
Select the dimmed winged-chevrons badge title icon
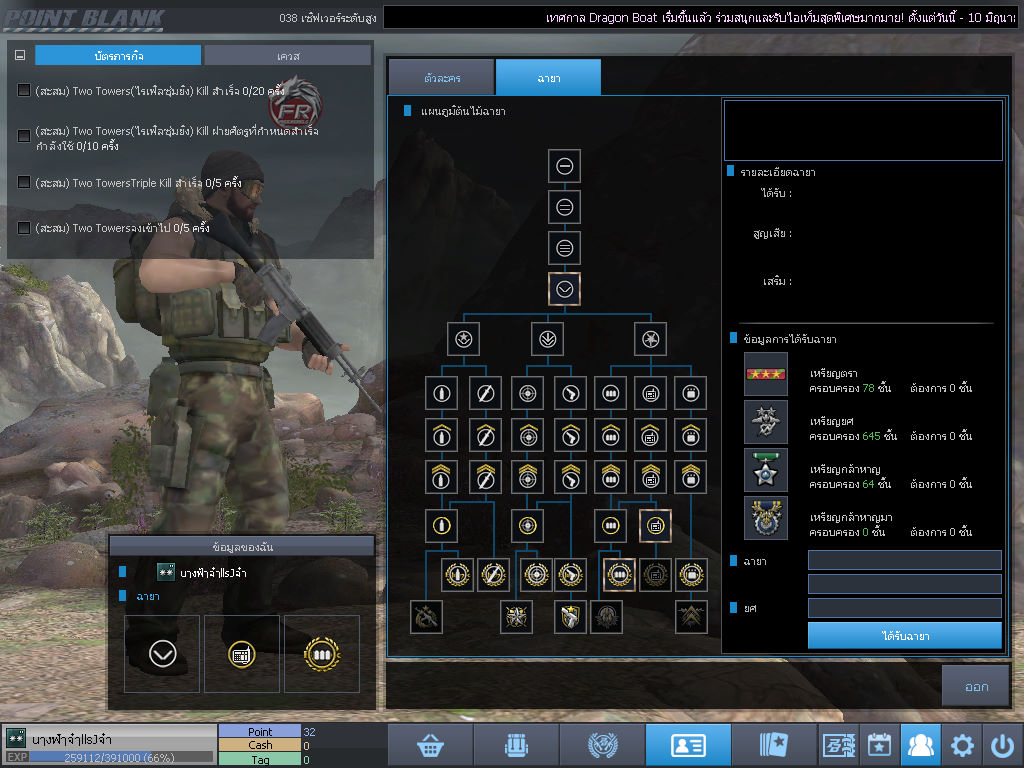tap(691, 616)
